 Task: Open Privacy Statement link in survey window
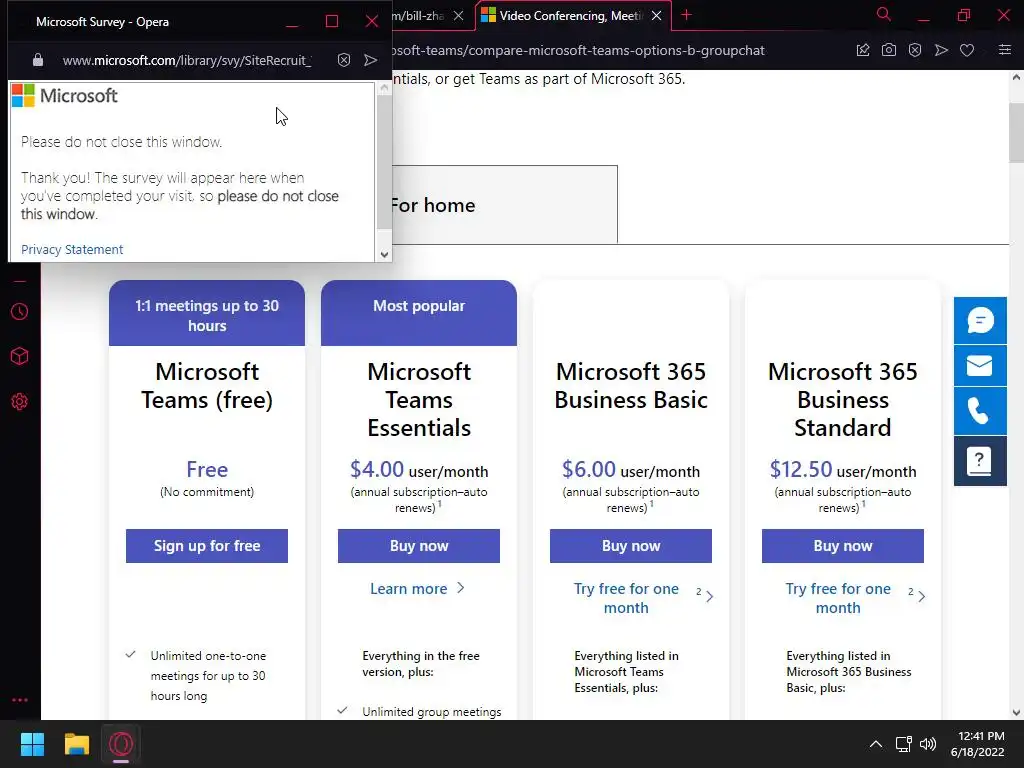click(x=72, y=249)
